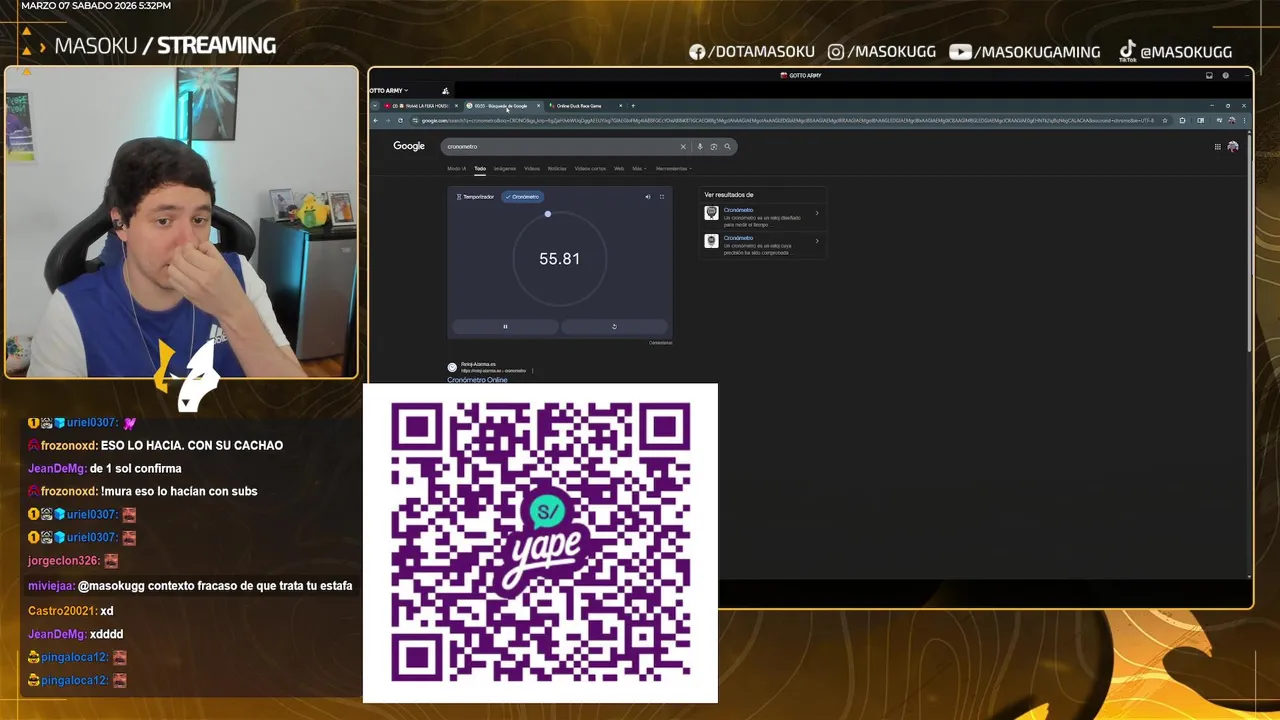Click the browser address bar URL
Viewport: 1280px width, 720px height.
coord(785,120)
